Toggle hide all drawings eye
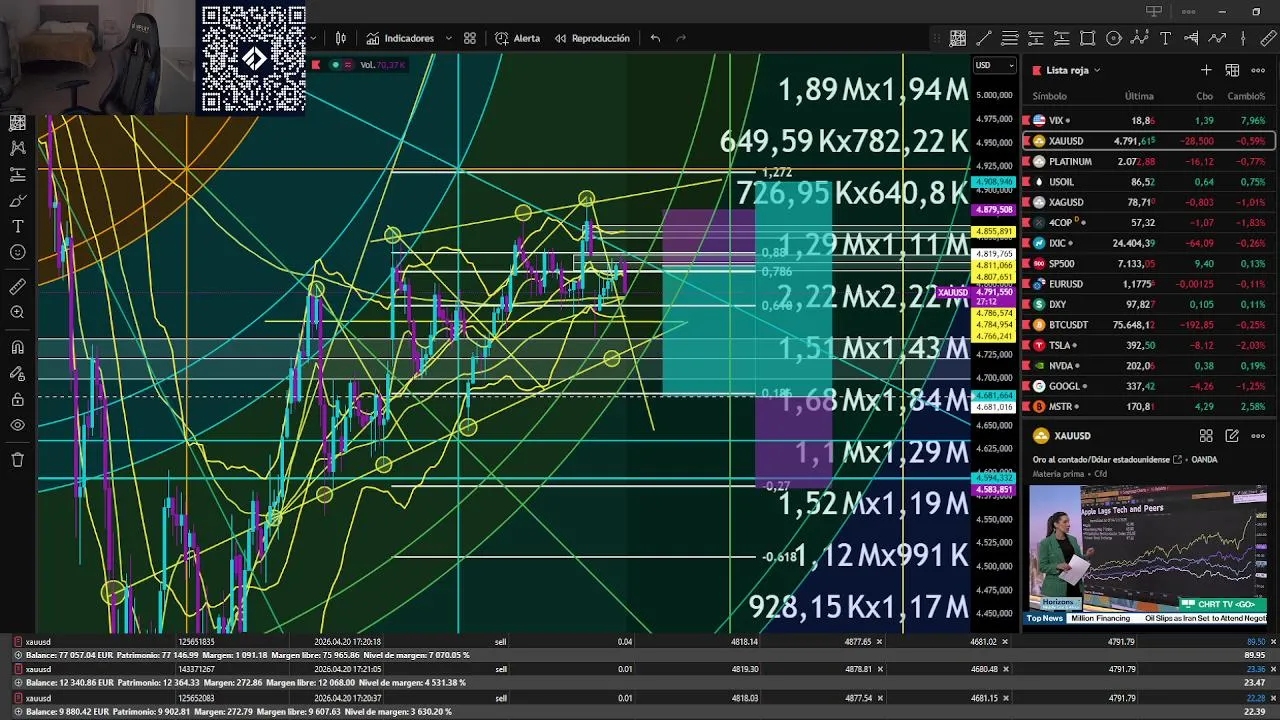 pos(17,425)
